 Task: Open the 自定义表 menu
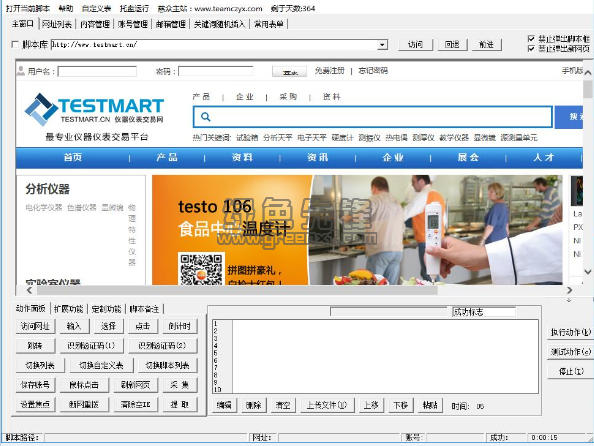pos(96,8)
